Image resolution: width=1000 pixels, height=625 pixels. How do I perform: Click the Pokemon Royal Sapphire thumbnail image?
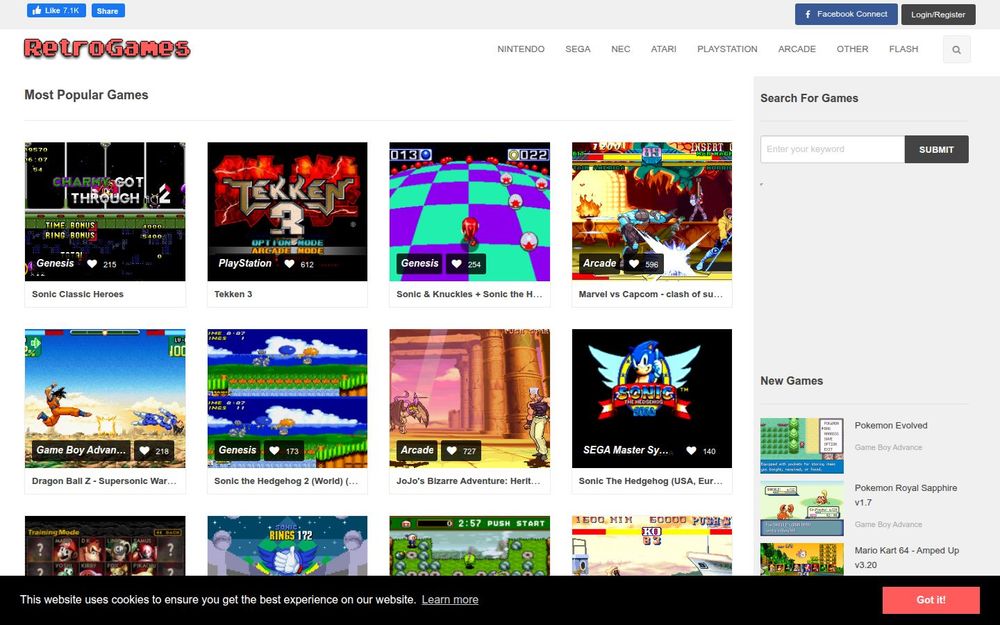[x=802, y=508]
